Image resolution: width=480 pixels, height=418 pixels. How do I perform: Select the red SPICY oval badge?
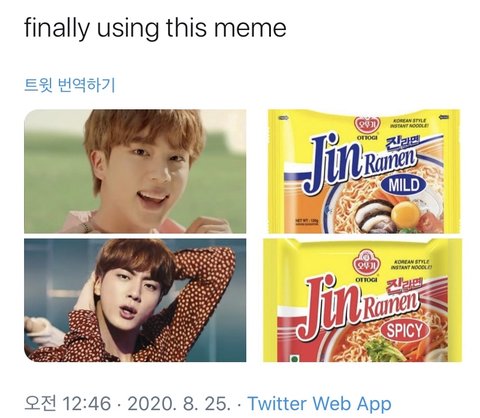404,331
